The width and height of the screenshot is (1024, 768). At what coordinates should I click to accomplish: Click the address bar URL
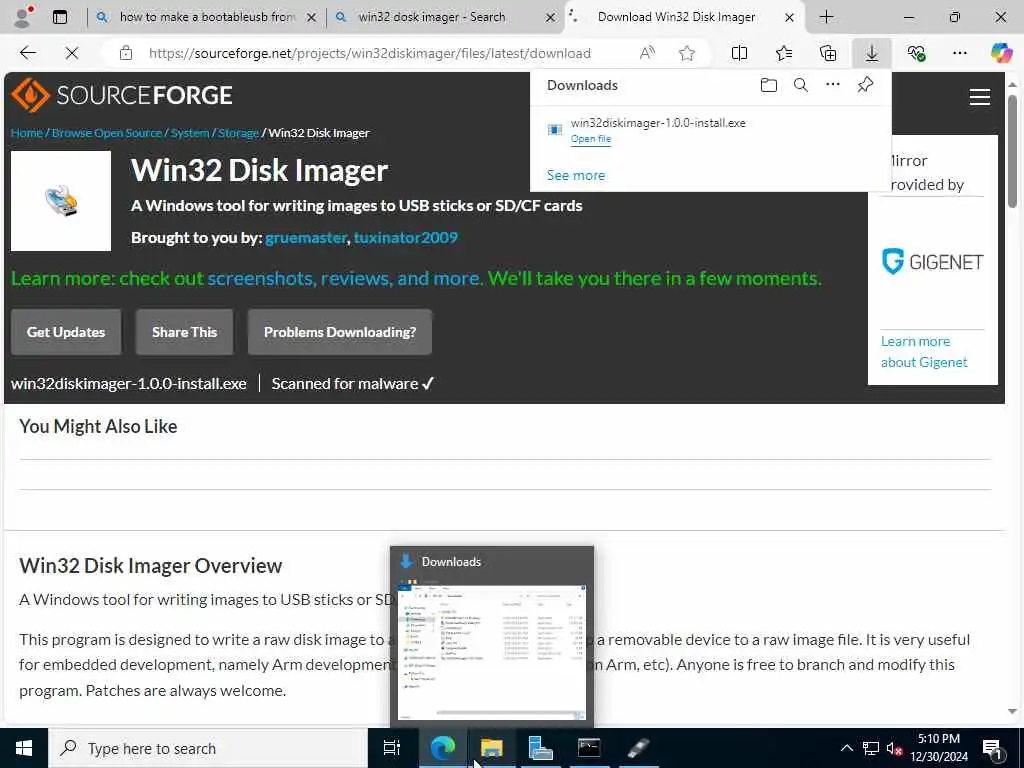pyautogui.click(x=370, y=54)
